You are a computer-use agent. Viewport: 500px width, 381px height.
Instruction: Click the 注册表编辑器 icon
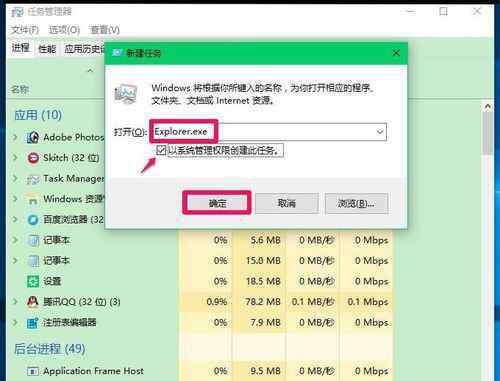click(x=33, y=323)
